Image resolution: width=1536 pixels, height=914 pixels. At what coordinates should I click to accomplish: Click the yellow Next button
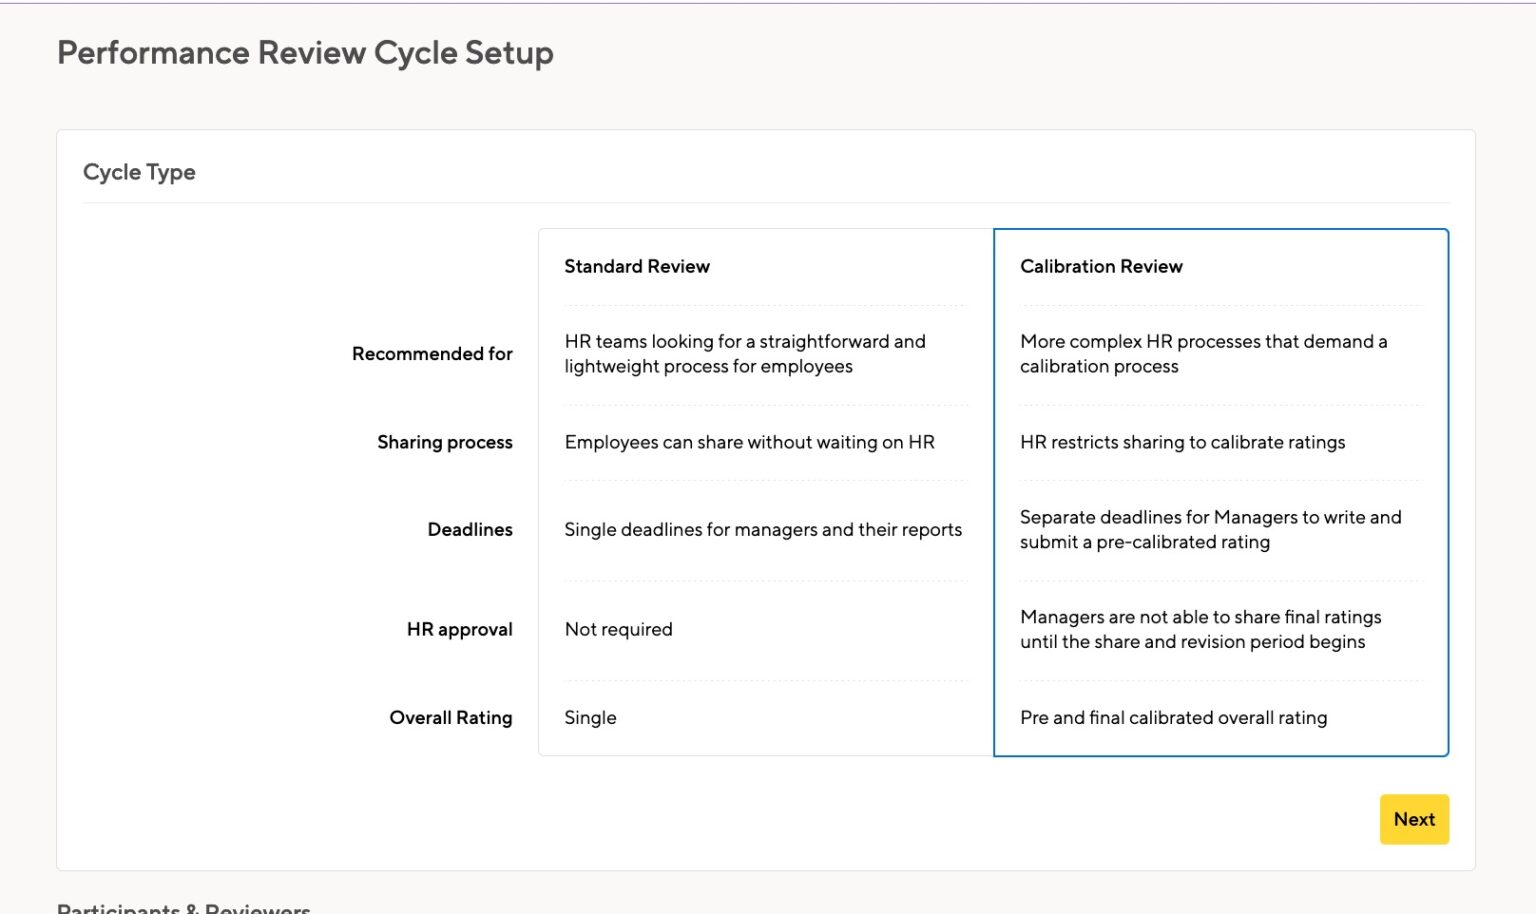(x=1413, y=819)
